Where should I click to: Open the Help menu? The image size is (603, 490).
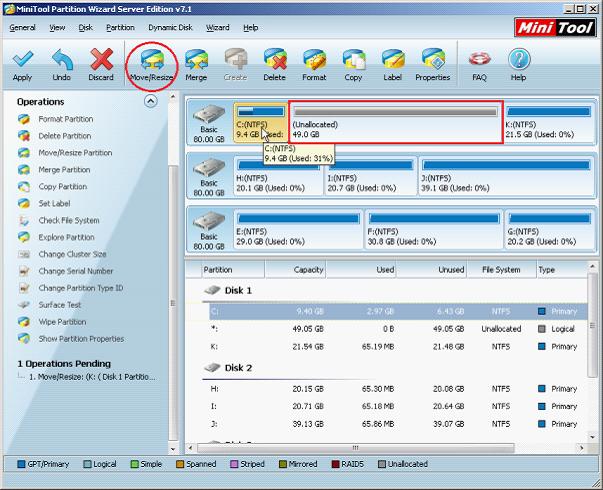(251, 28)
